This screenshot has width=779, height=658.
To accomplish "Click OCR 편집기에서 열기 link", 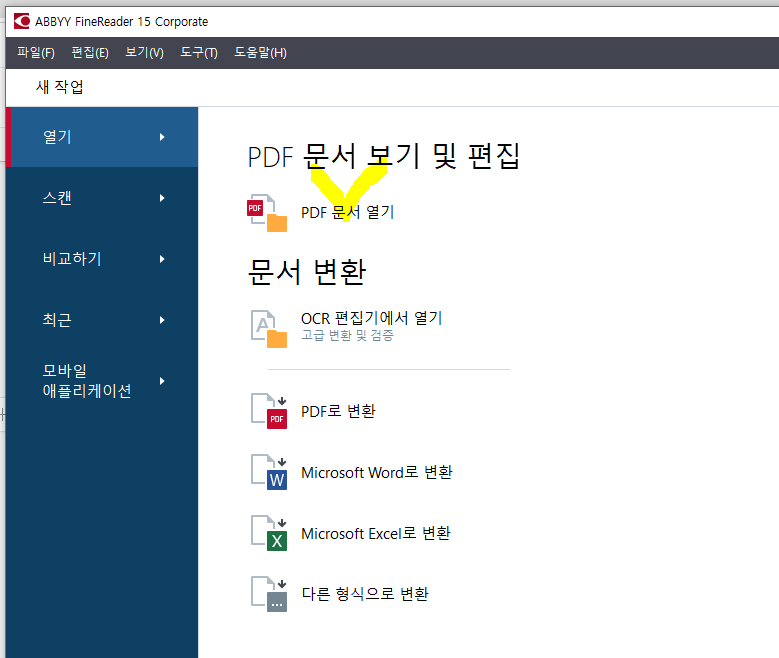I will (x=371, y=318).
